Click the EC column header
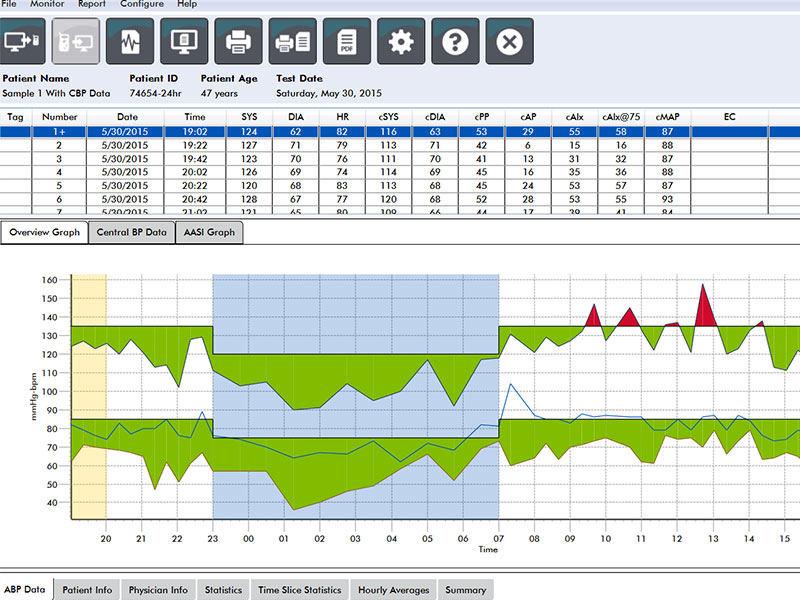 (x=730, y=117)
